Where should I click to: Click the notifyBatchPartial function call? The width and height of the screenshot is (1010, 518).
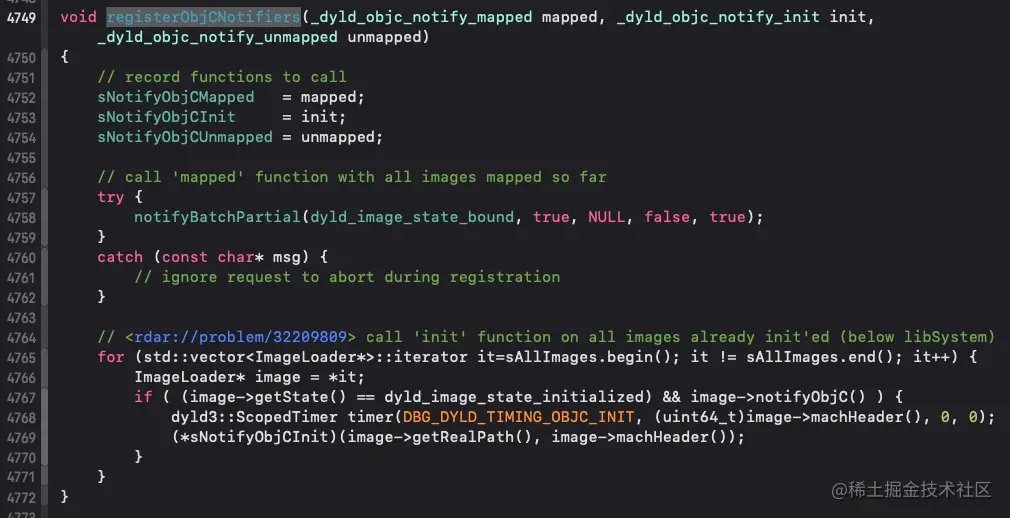[218, 217]
